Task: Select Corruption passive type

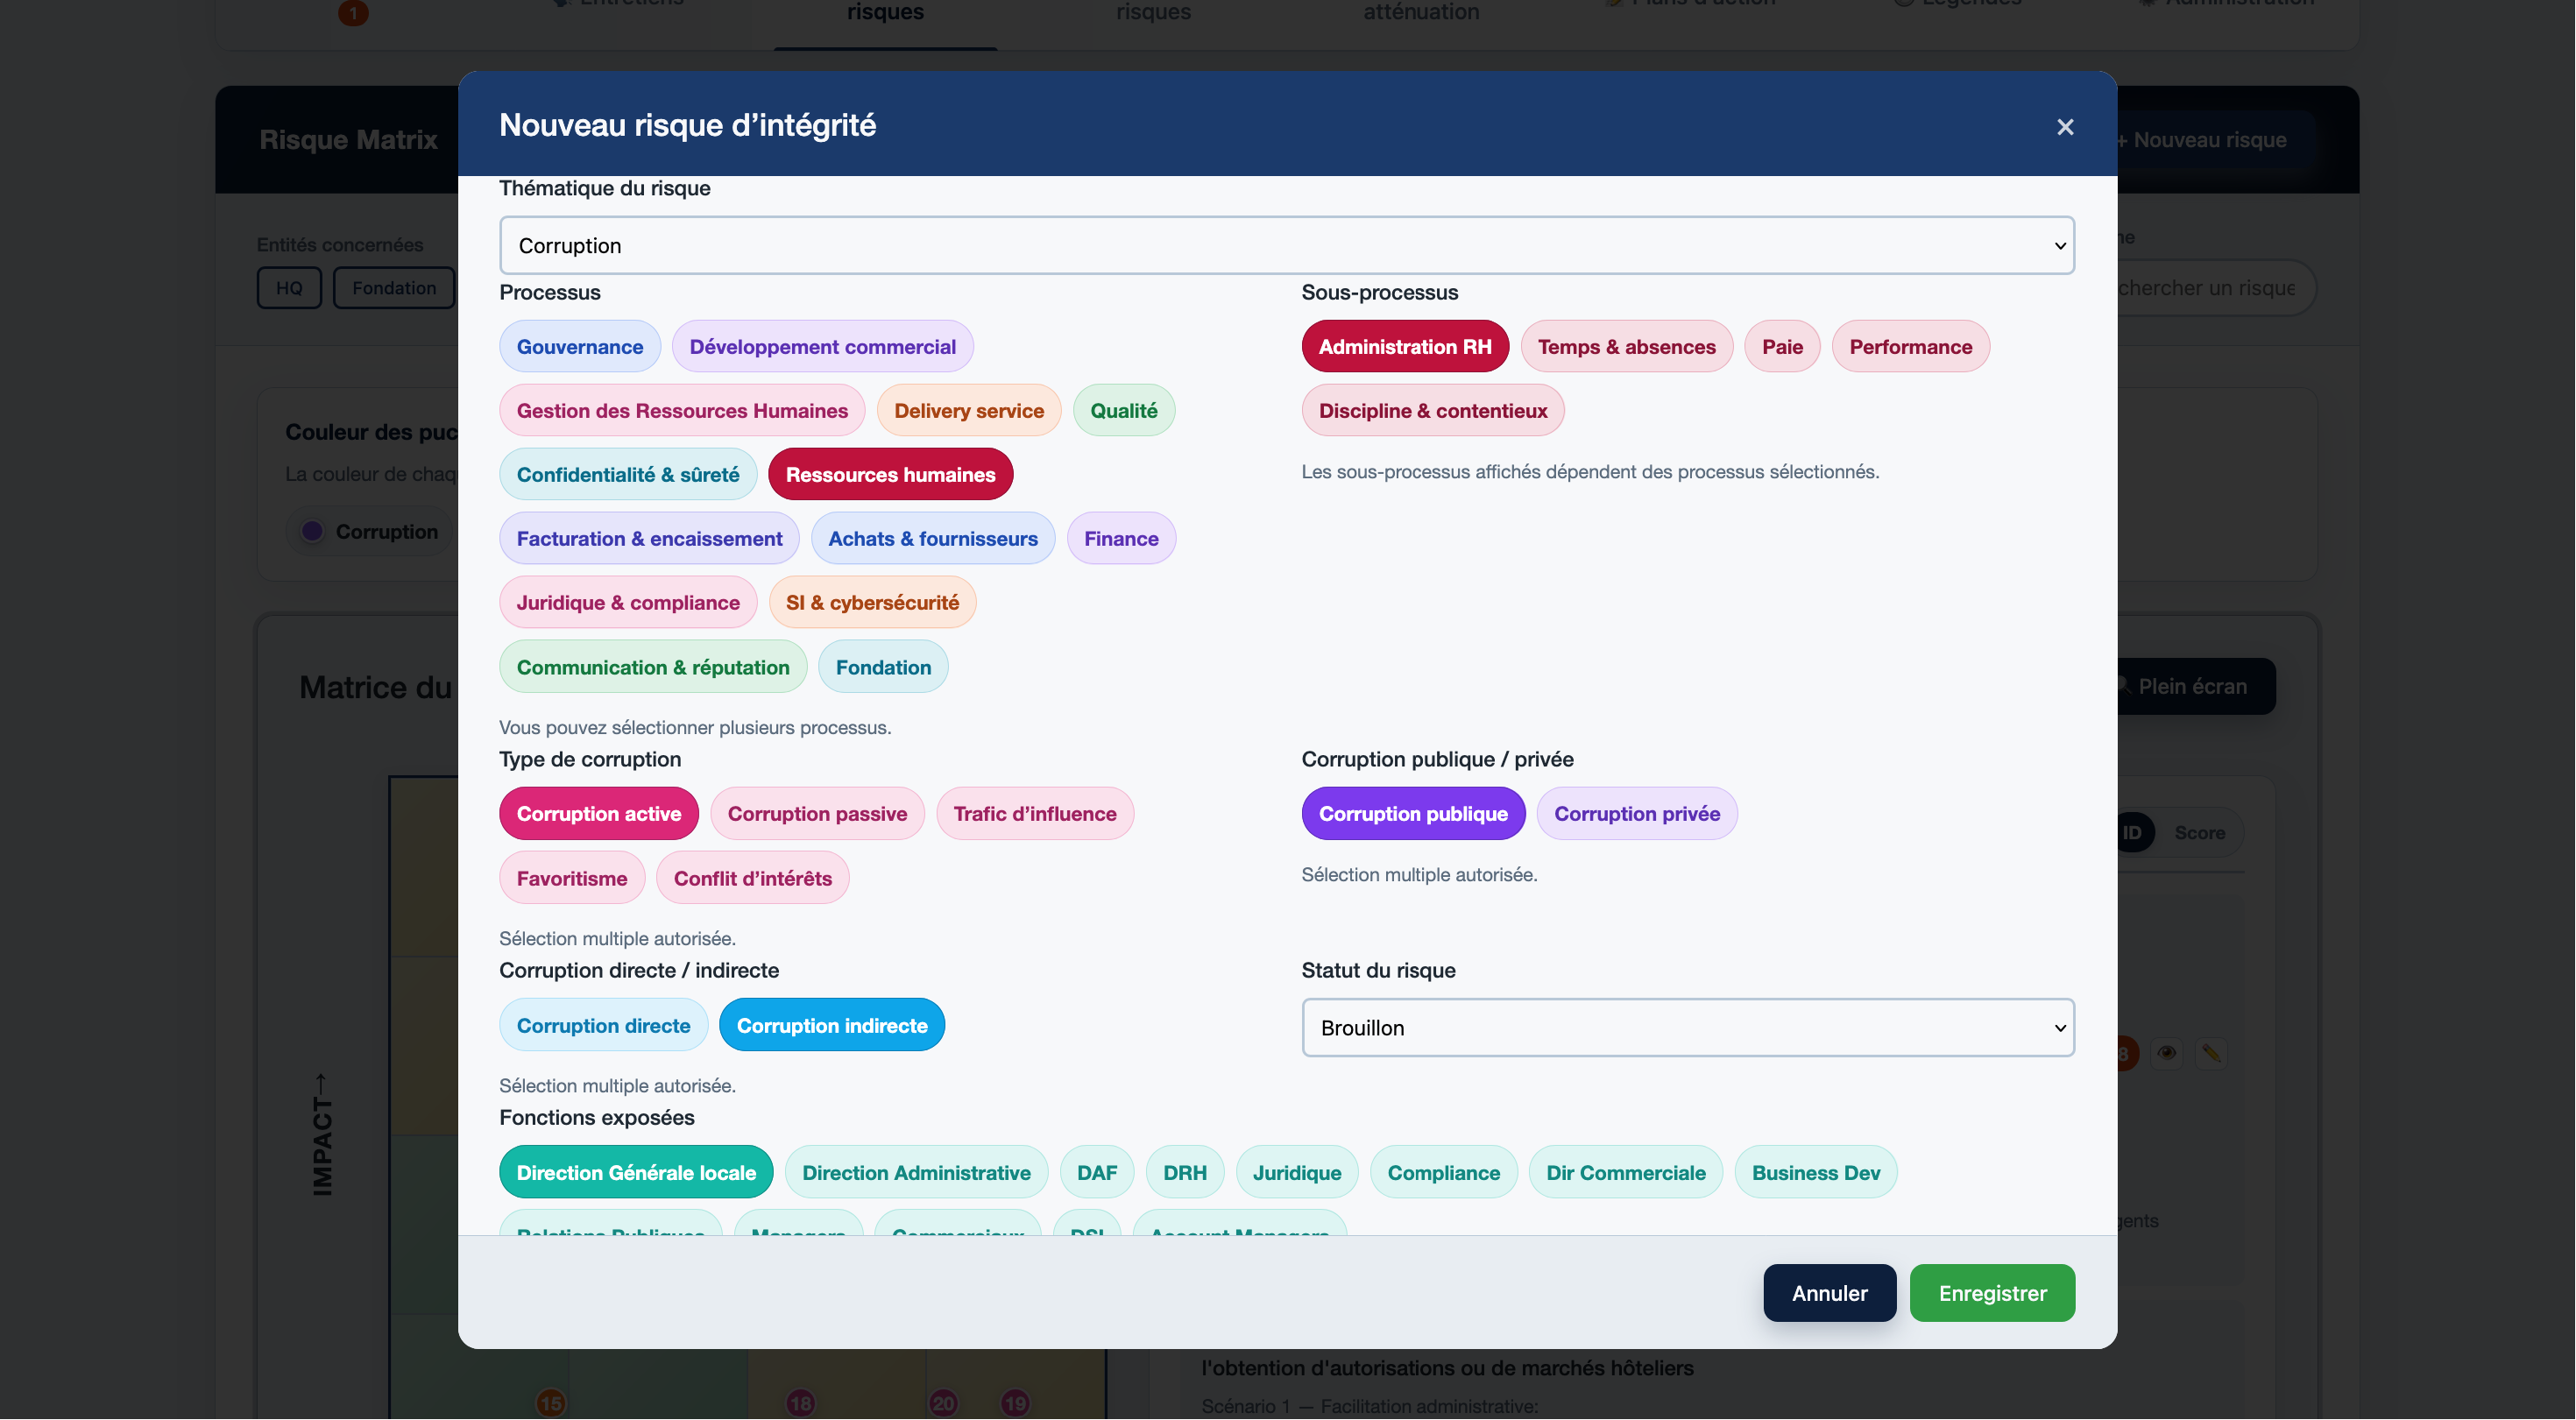Action: [817, 813]
